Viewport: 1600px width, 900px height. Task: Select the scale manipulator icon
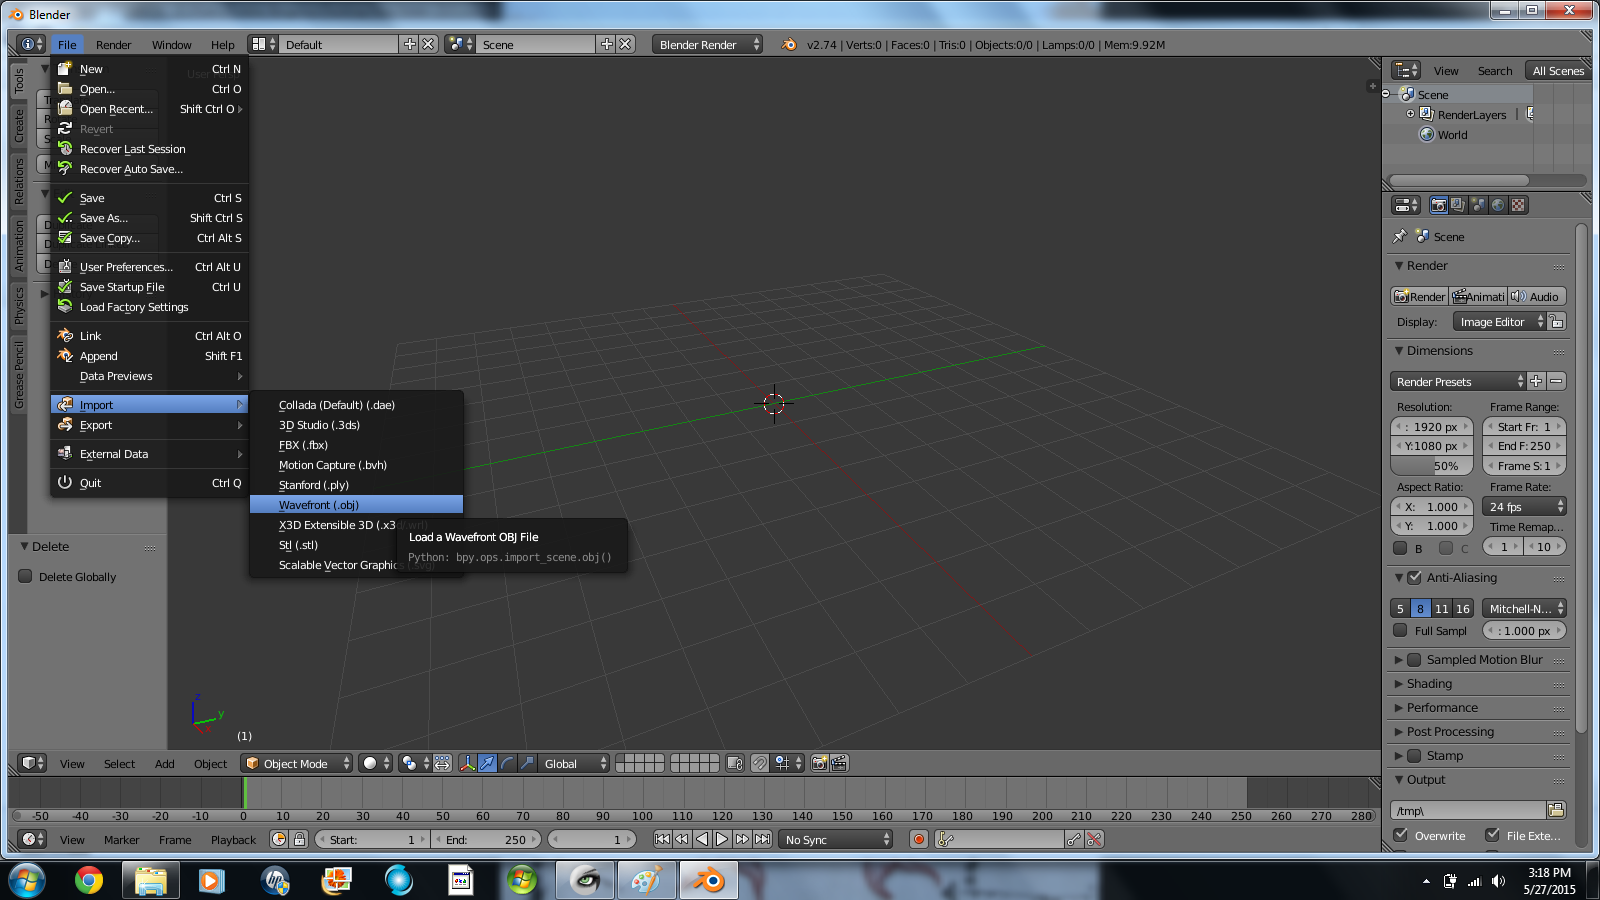[x=527, y=763]
